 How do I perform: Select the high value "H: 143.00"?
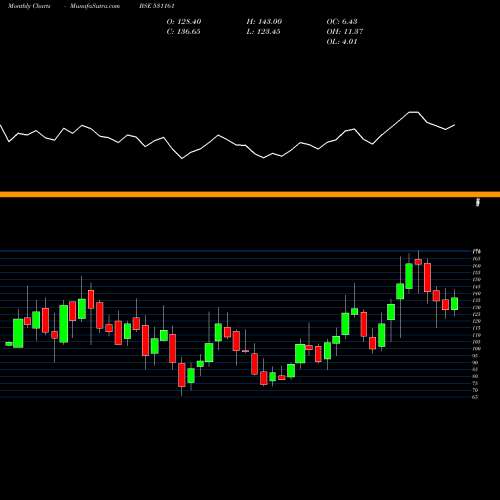pos(264,22)
